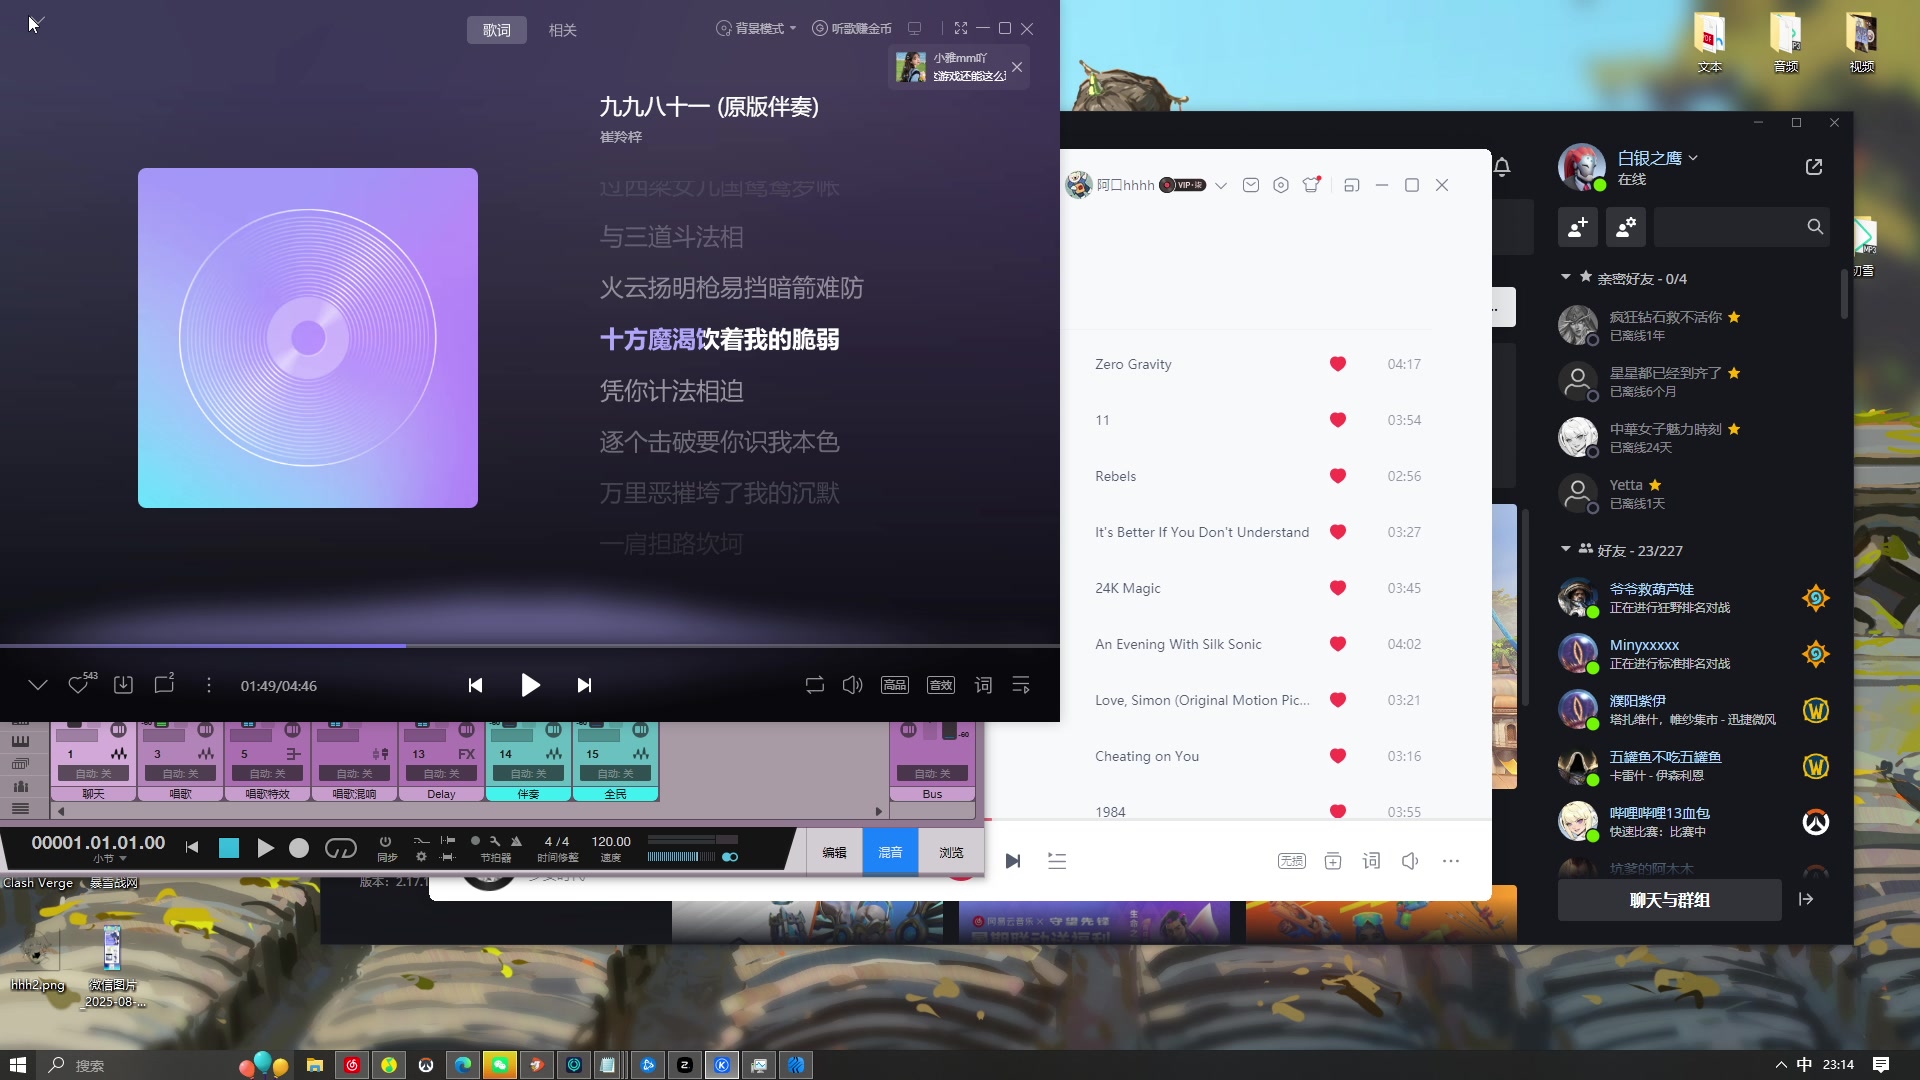This screenshot has width=1920, height=1080.
Task: Skip to next track in NetEase Music bar
Action: click(x=1013, y=861)
